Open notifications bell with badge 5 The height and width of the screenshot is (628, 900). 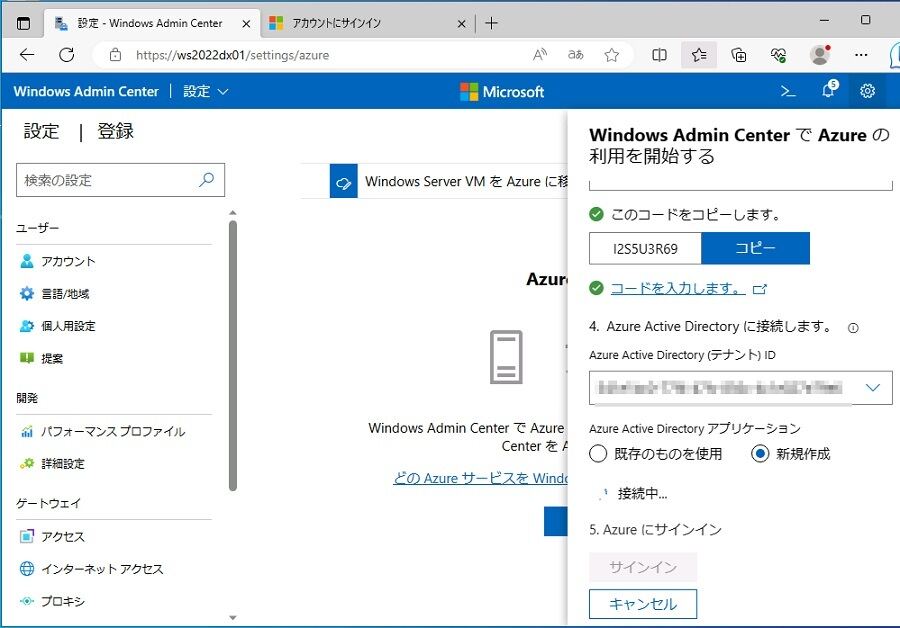829,90
